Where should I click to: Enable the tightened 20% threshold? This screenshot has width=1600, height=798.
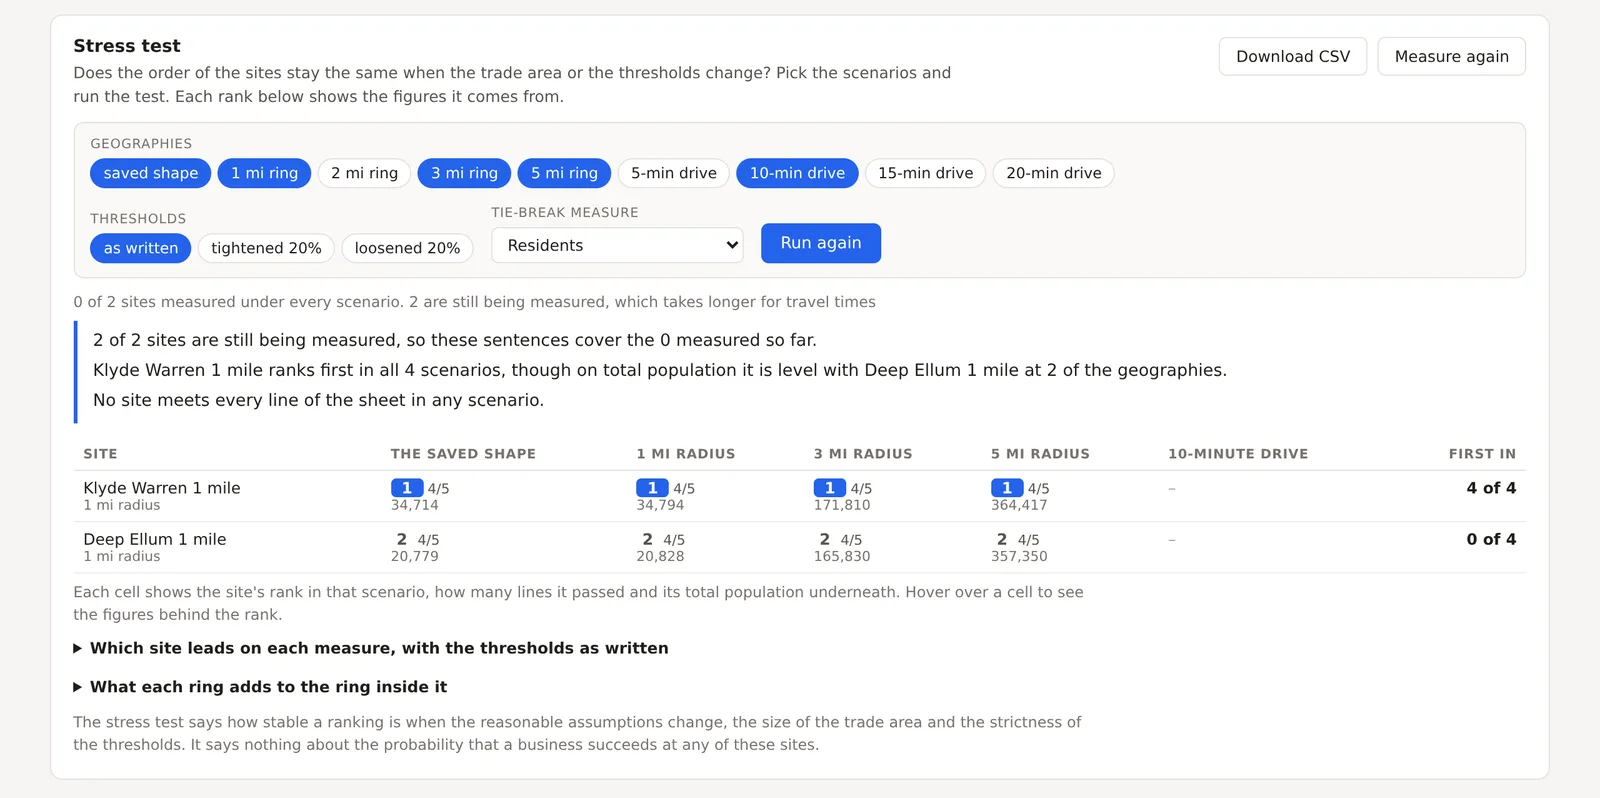[266, 248]
